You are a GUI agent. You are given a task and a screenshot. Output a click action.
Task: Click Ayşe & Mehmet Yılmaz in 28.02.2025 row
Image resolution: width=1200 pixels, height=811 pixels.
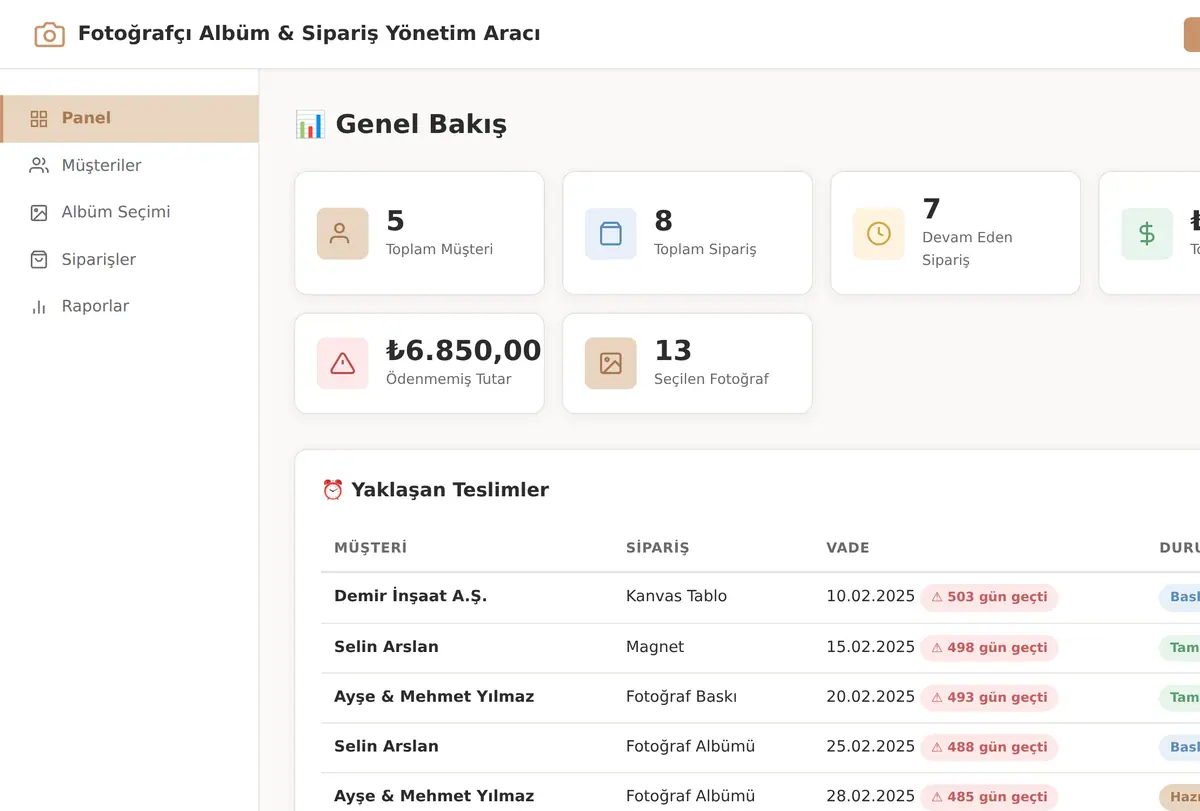point(434,797)
